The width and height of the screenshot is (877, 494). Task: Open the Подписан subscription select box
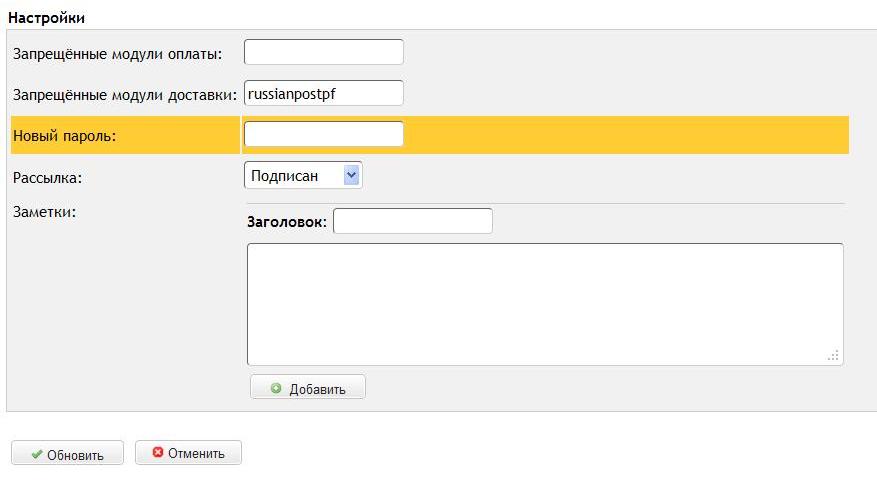295,175
